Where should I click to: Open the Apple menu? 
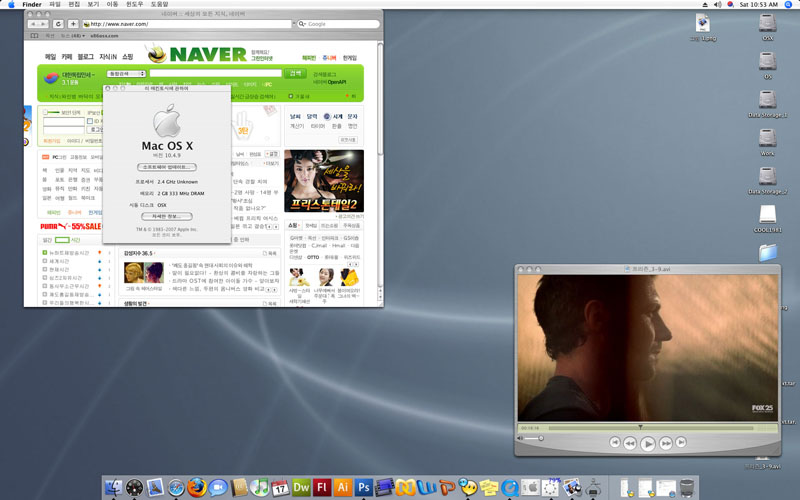coord(11,4)
